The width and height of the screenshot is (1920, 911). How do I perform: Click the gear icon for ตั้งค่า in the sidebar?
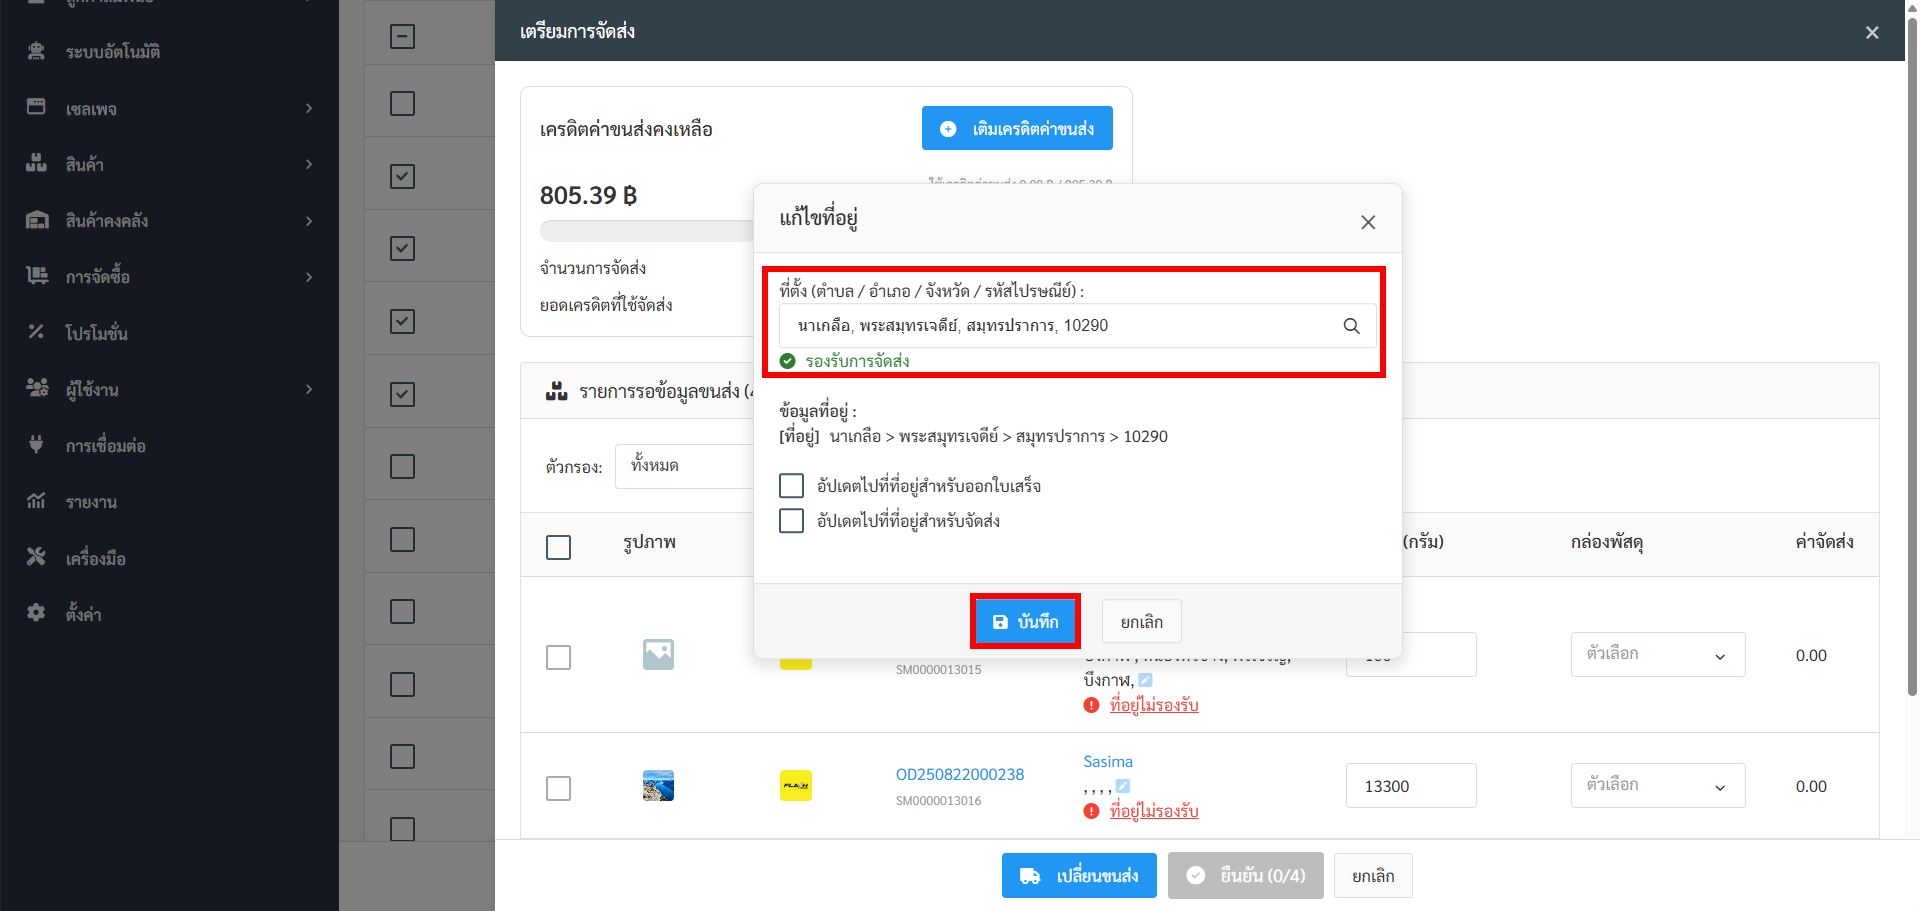click(36, 613)
